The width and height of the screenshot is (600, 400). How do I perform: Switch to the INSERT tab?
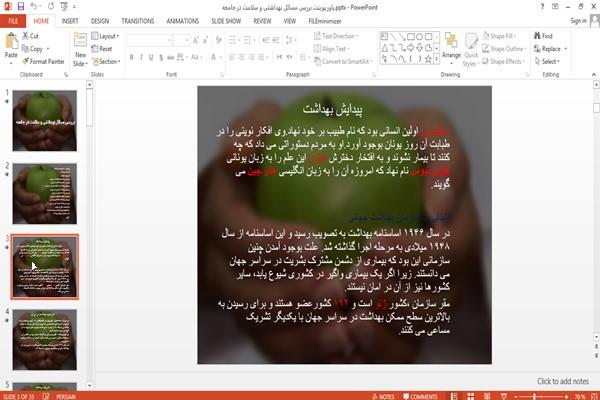(70, 21)
